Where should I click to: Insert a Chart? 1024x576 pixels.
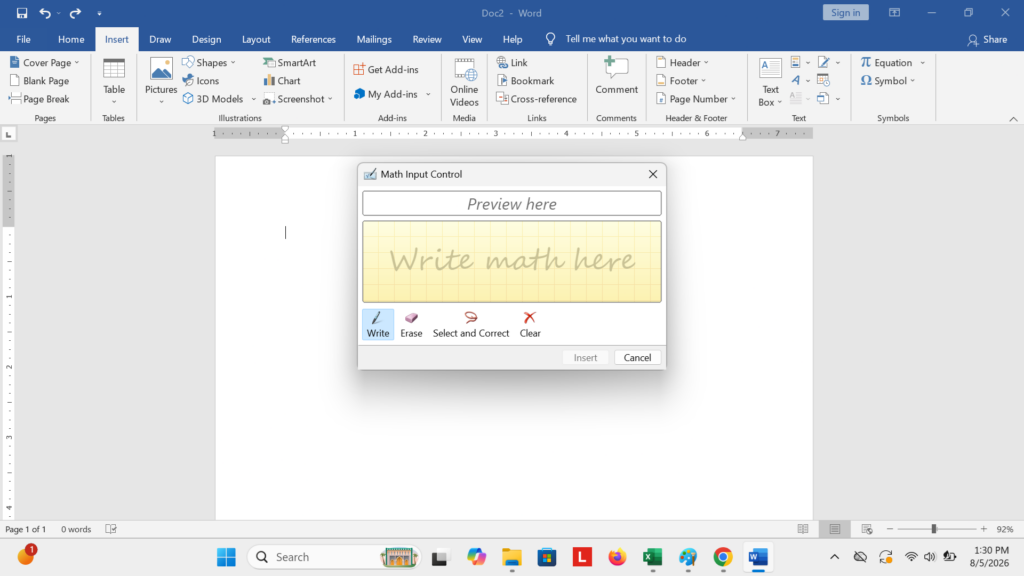coord(282,81)
